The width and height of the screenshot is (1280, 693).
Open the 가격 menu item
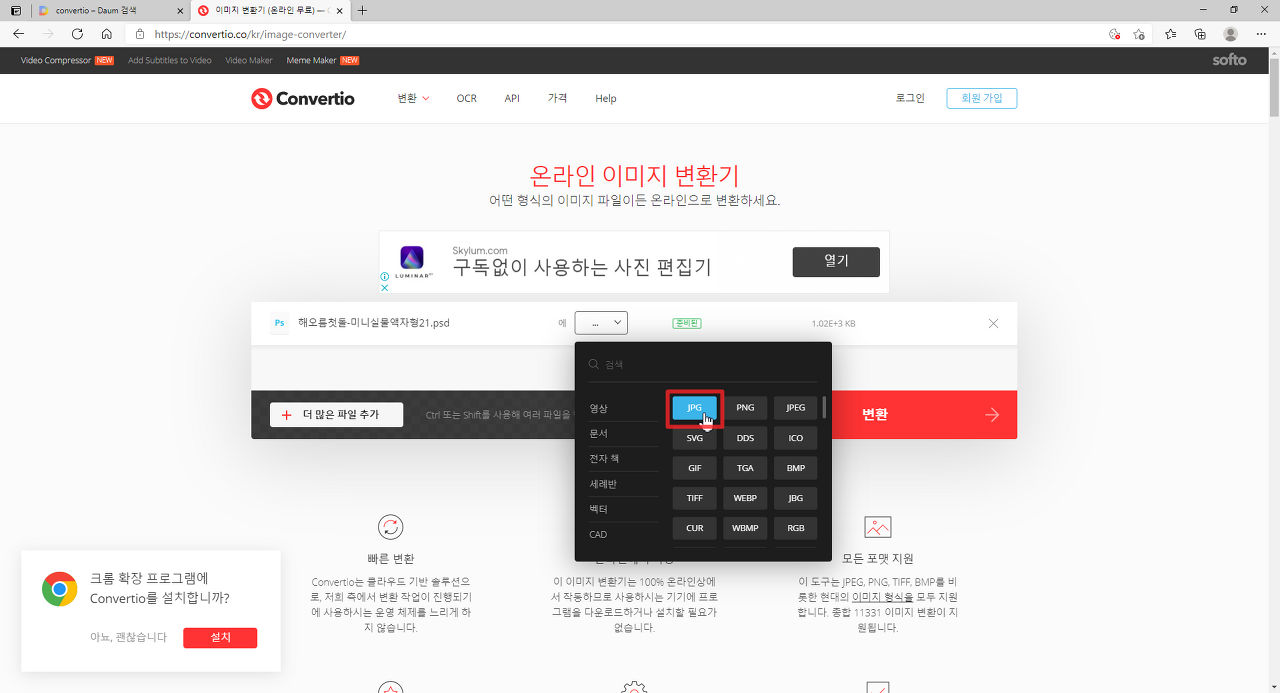[557, 98]
